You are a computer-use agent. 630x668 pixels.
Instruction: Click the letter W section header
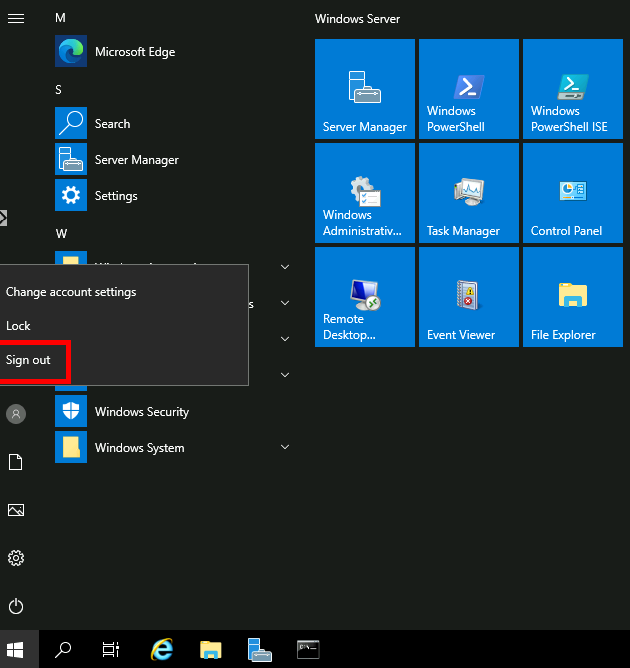click(x=61, y=233)
